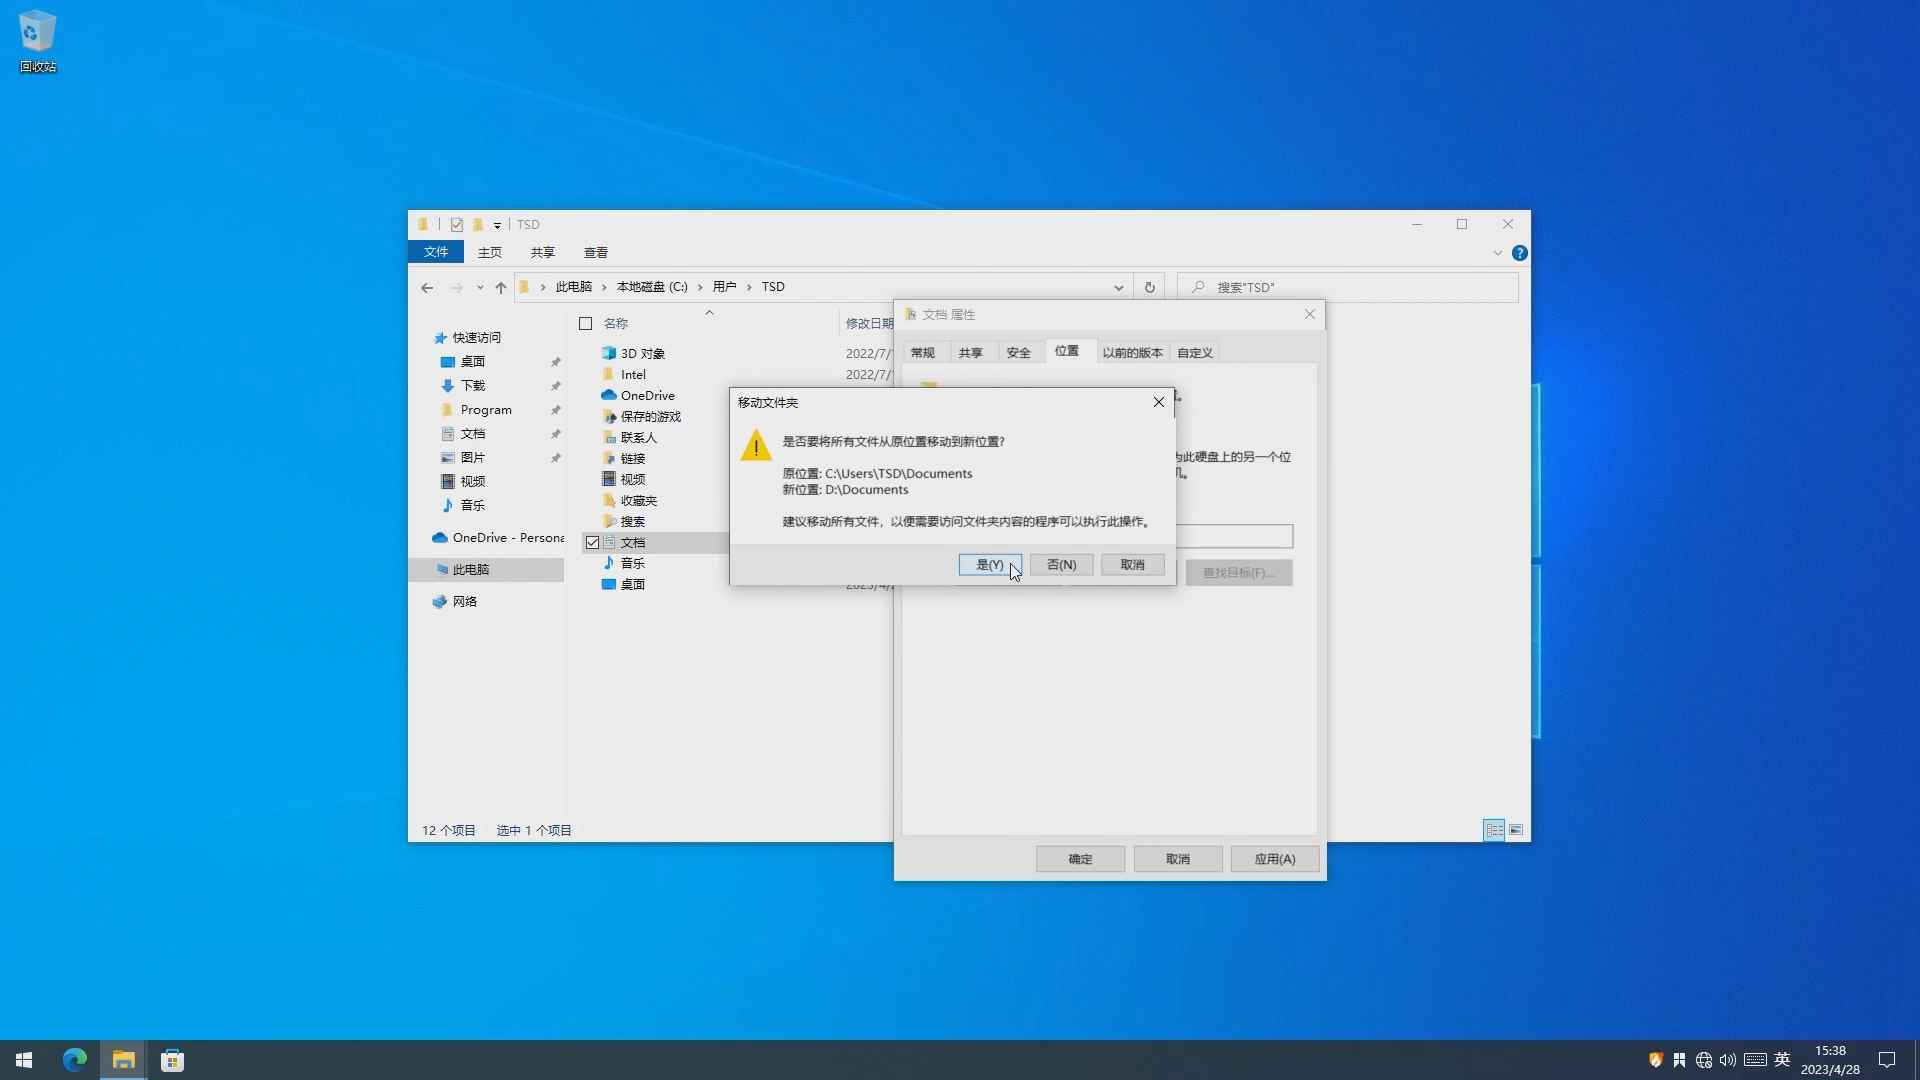
Task: Close the 移动文件夹 dialog
Action: pos(1158,402)
